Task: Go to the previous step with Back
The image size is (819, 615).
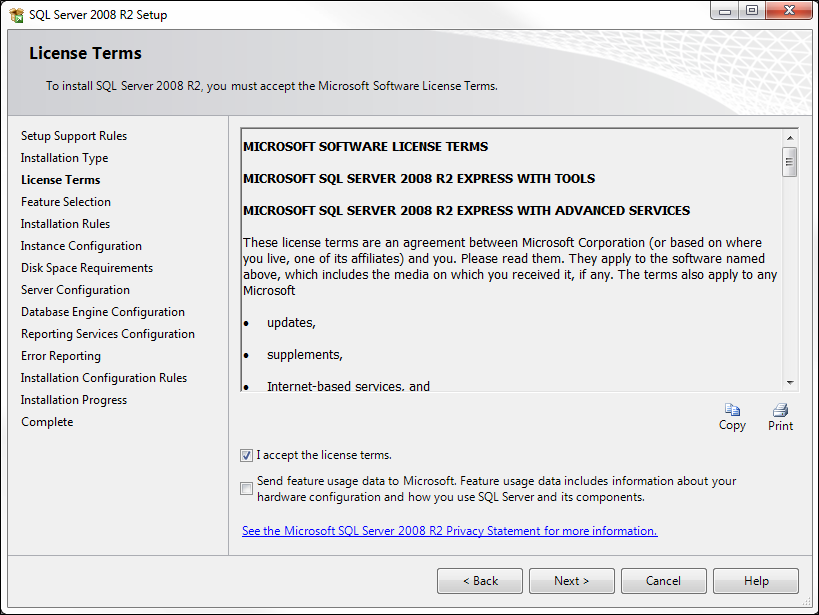Action: (480, 581)
